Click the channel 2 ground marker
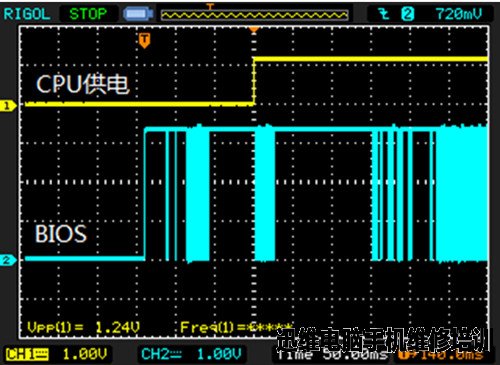 pyautogui.click(x=8, y=260)
